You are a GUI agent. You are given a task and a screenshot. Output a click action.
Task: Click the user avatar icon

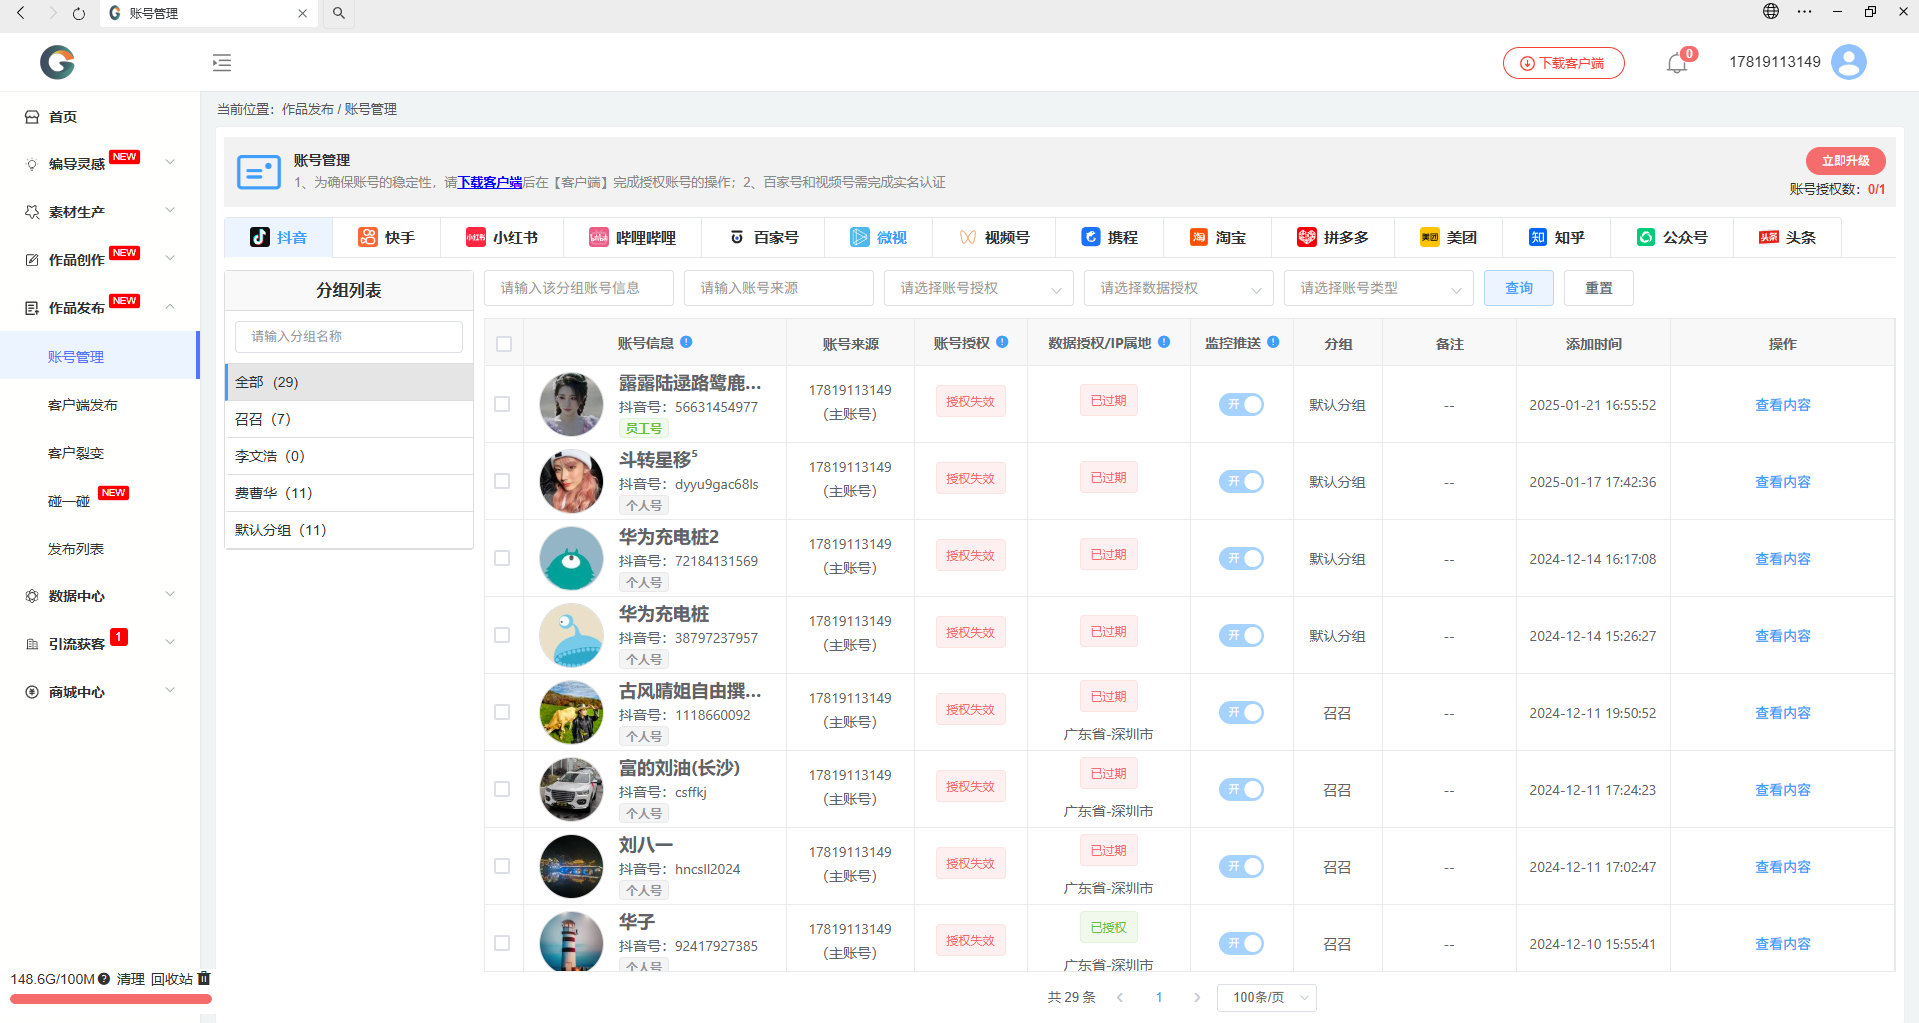[1848, 62]
